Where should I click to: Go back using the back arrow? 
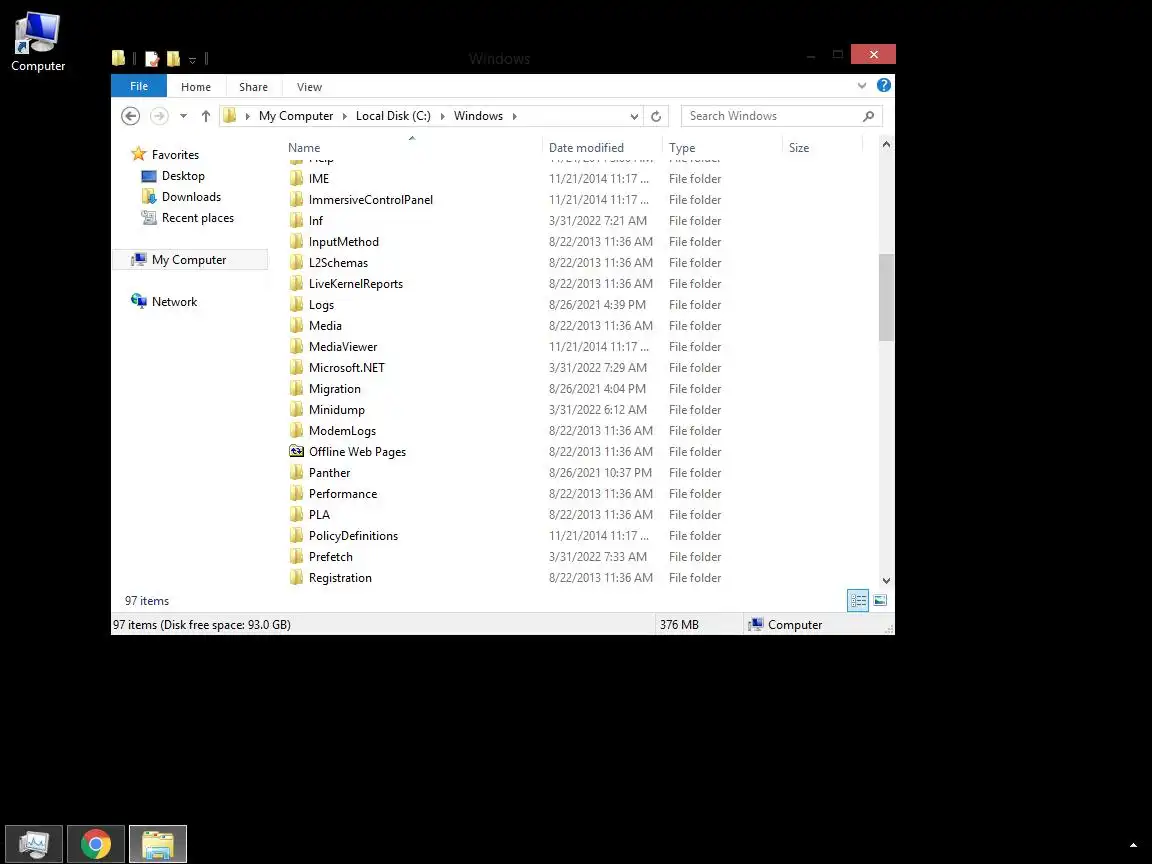tap(131, 116)
